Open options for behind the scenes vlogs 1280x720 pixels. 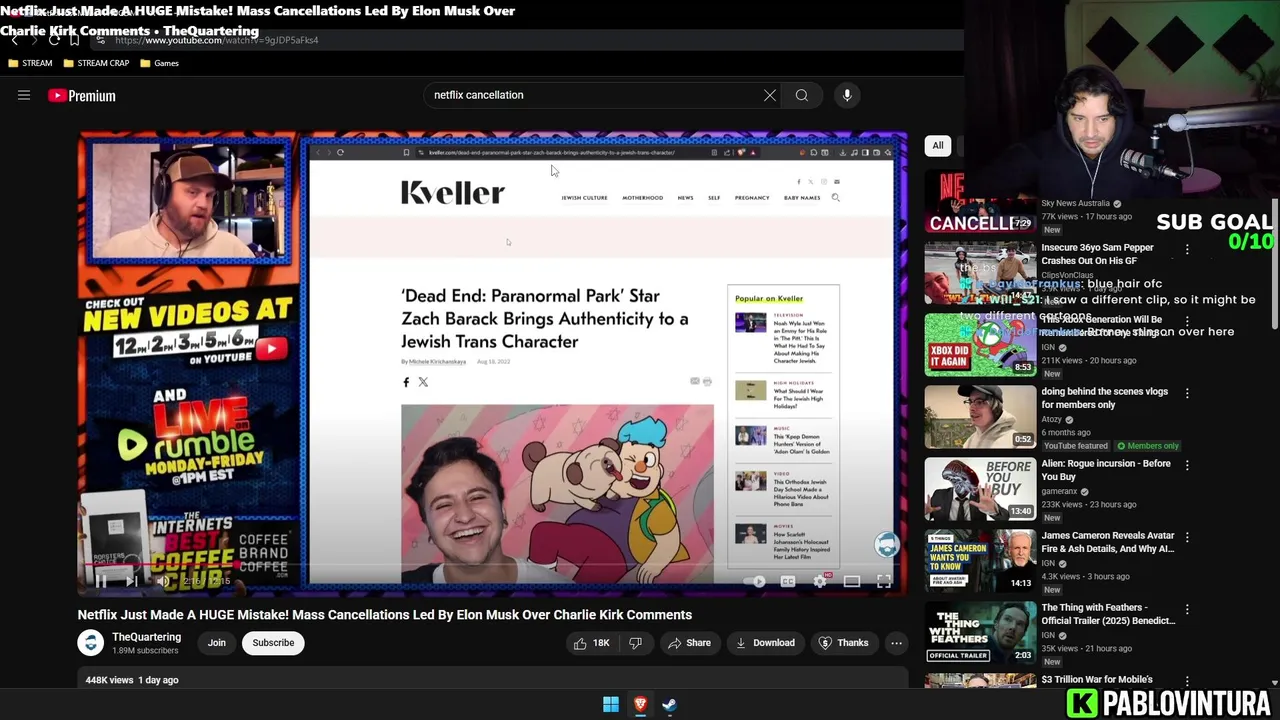pos(1187,393)
